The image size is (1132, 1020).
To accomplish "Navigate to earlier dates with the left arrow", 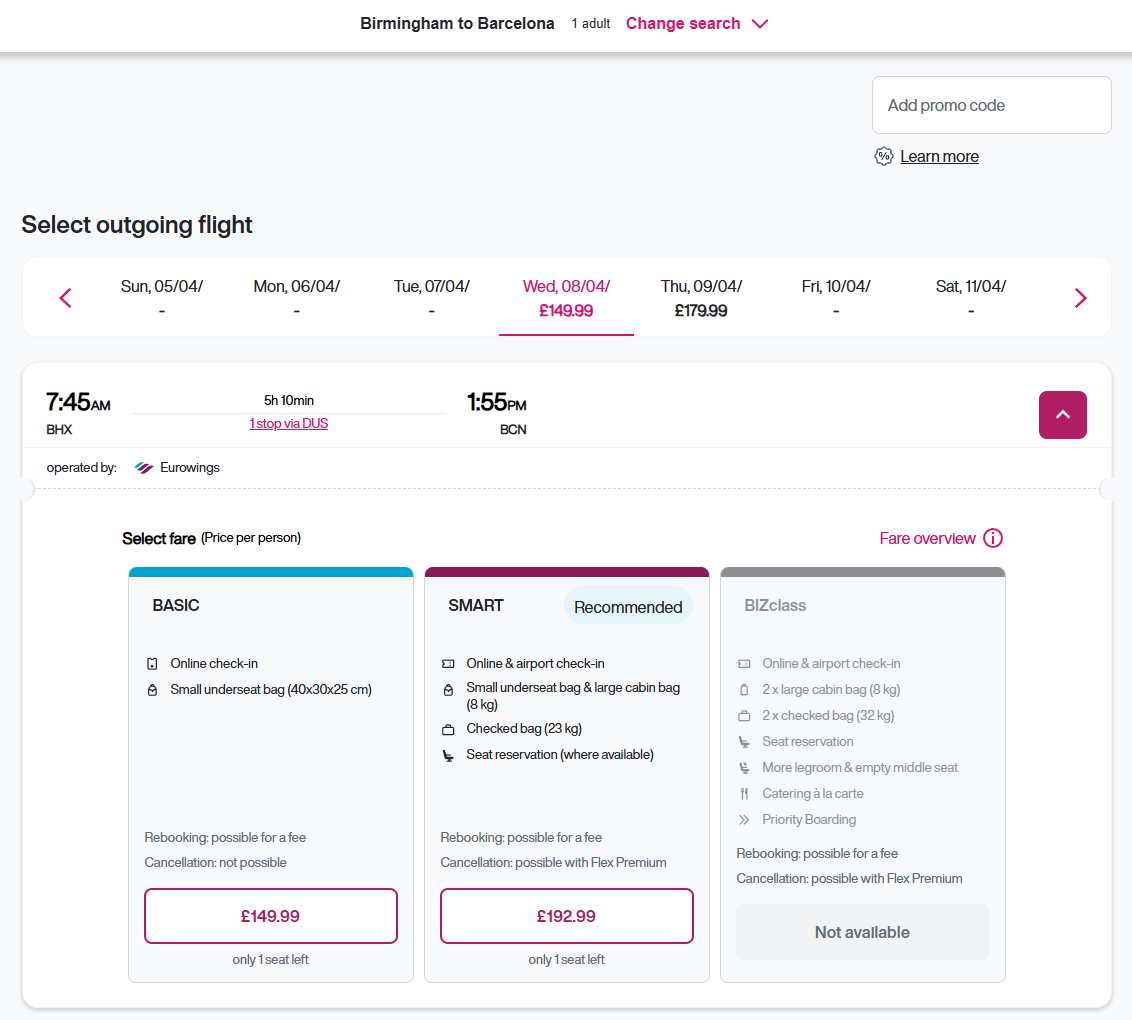I will (65, 297).
